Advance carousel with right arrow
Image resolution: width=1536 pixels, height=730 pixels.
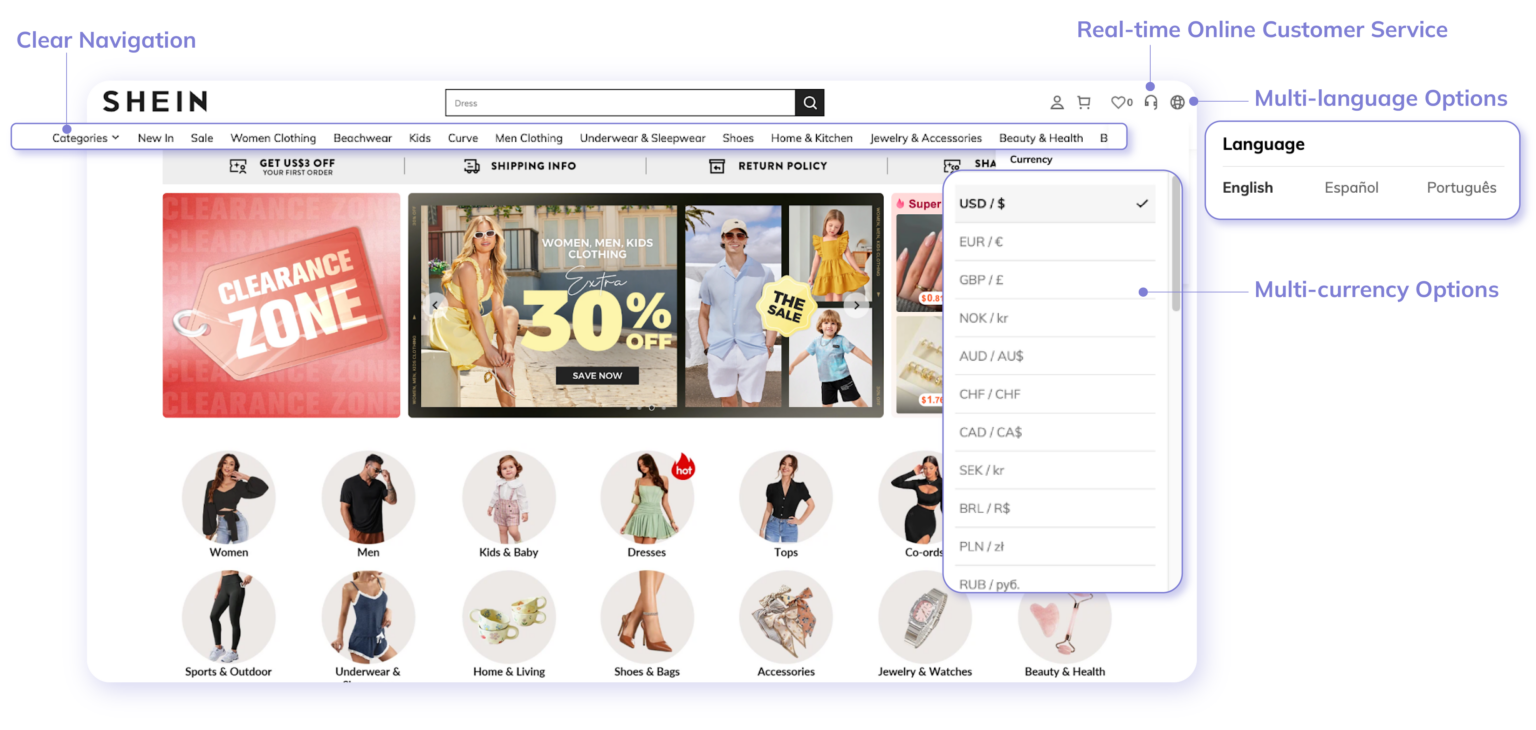pos(858,305)
